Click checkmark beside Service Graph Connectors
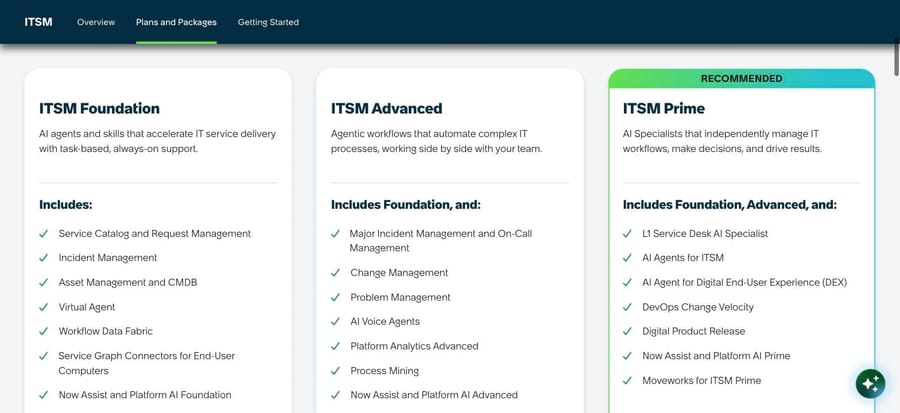 click(44, 356)
